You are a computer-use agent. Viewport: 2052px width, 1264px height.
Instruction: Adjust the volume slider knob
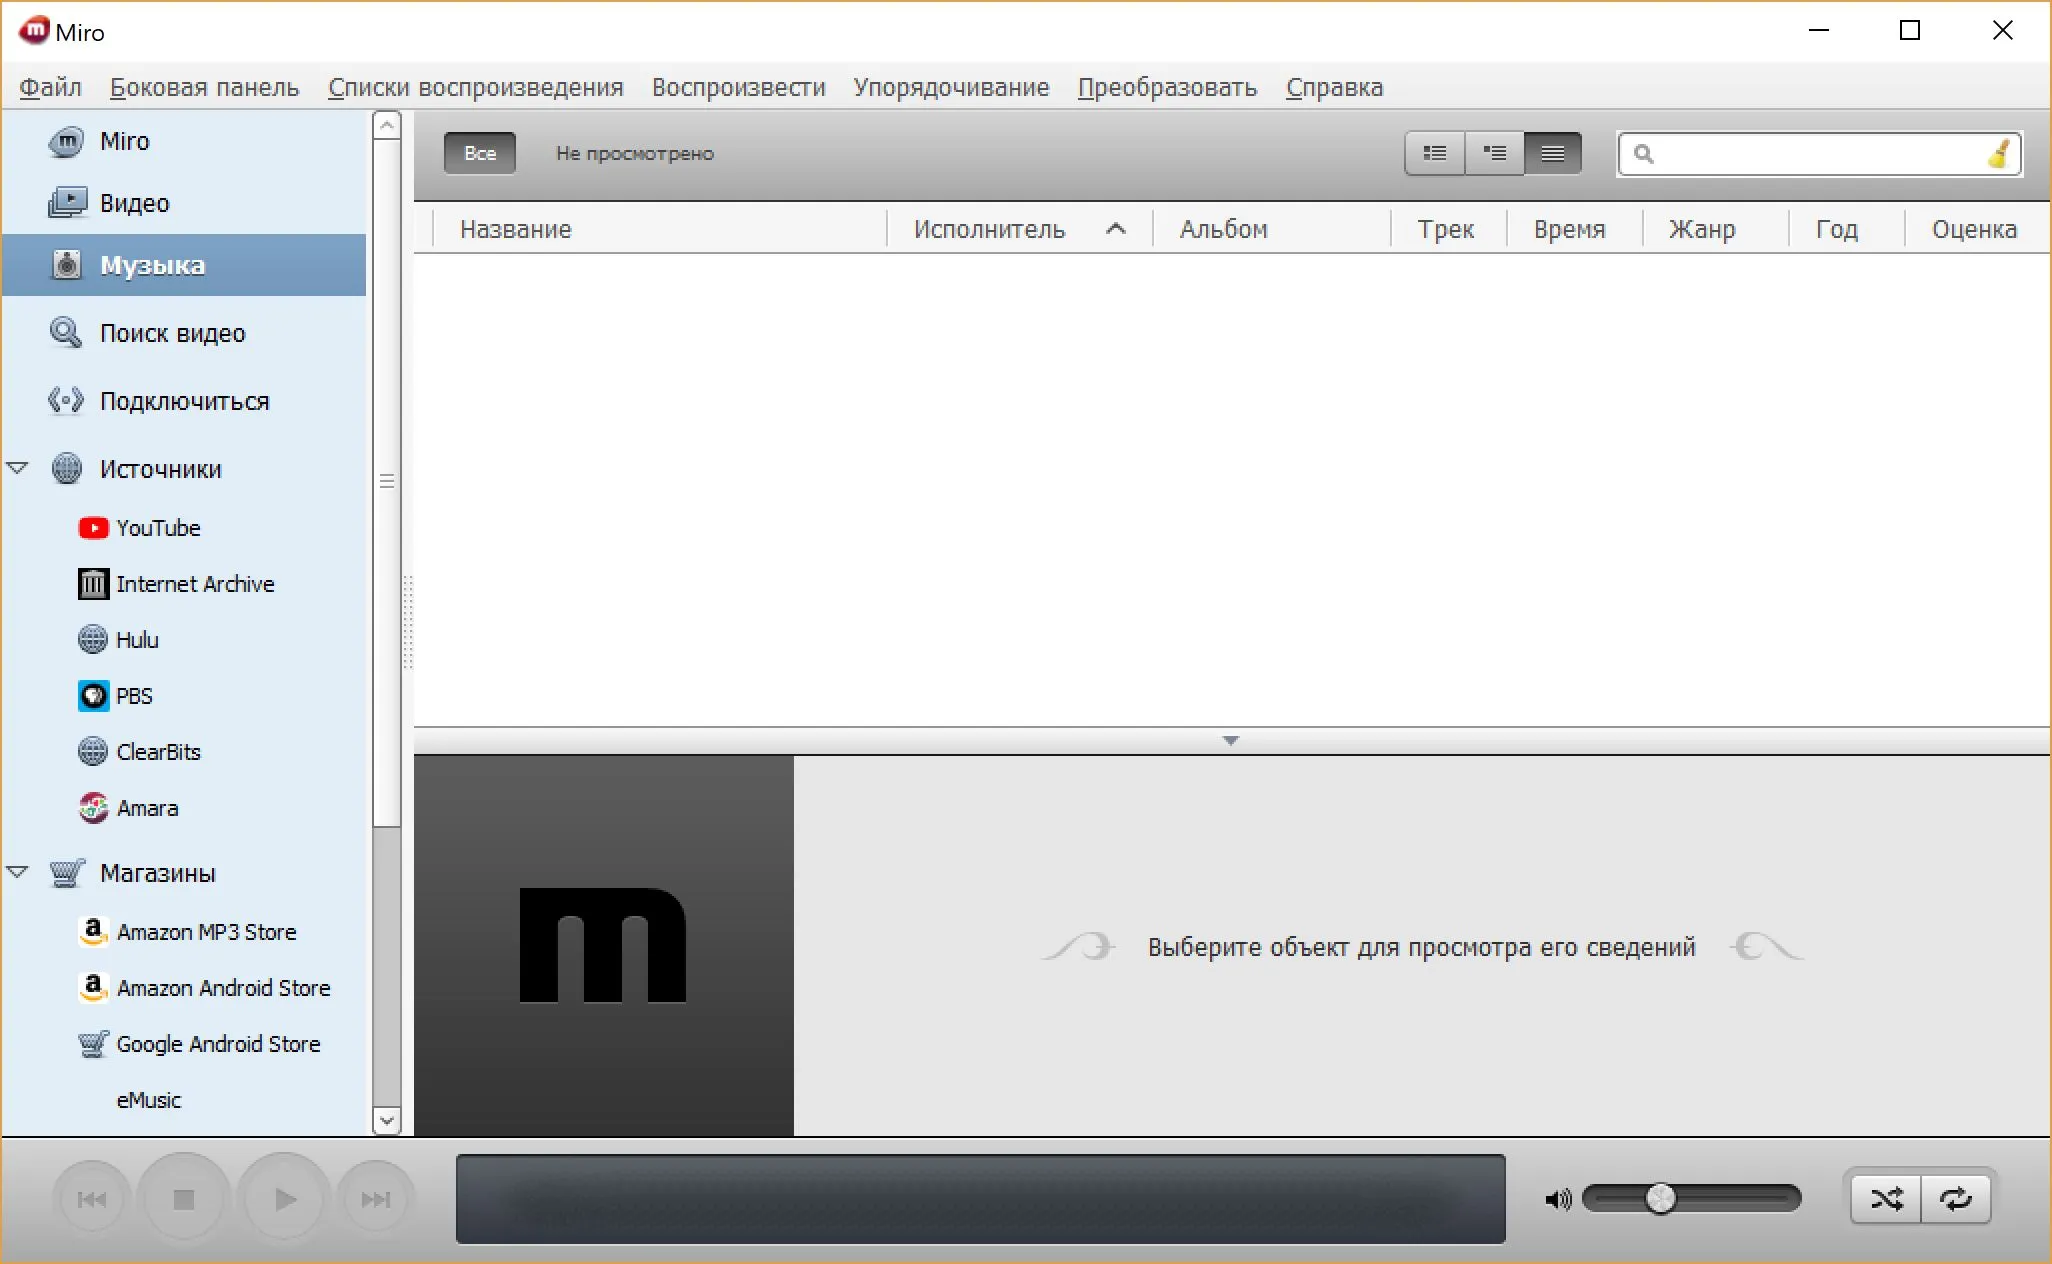coord(1661,1198)
